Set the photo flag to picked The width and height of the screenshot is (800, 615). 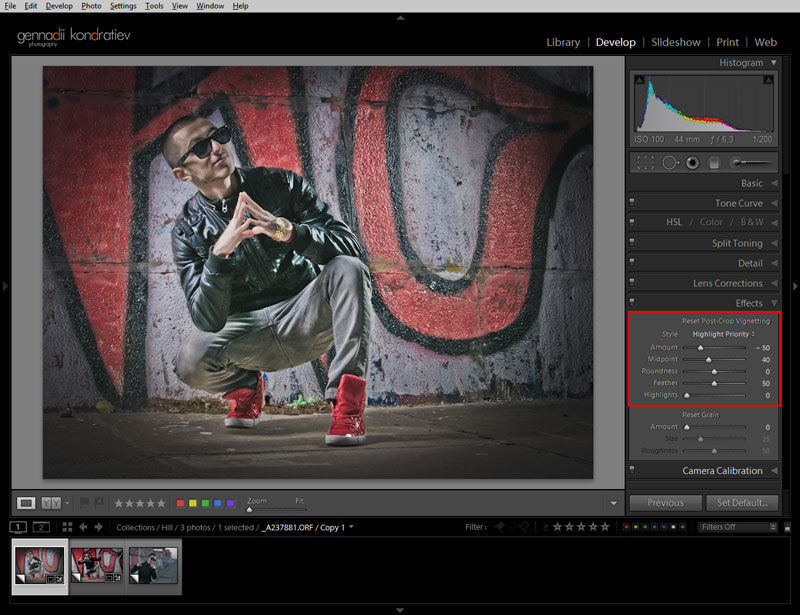[85, 503]
